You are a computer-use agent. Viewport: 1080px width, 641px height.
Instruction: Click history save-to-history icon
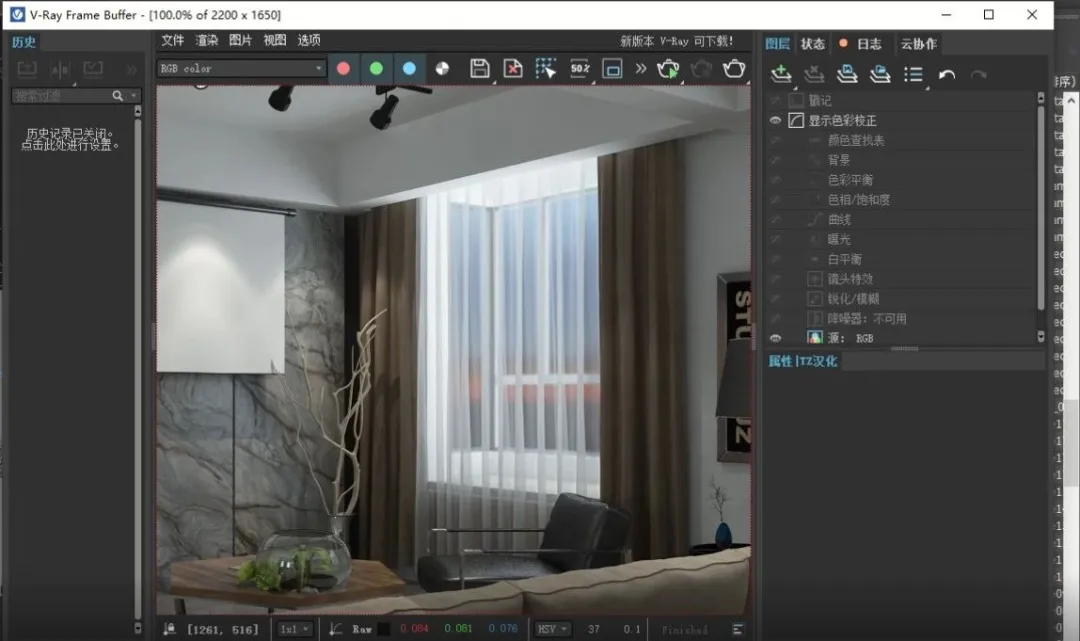(27, 68)
